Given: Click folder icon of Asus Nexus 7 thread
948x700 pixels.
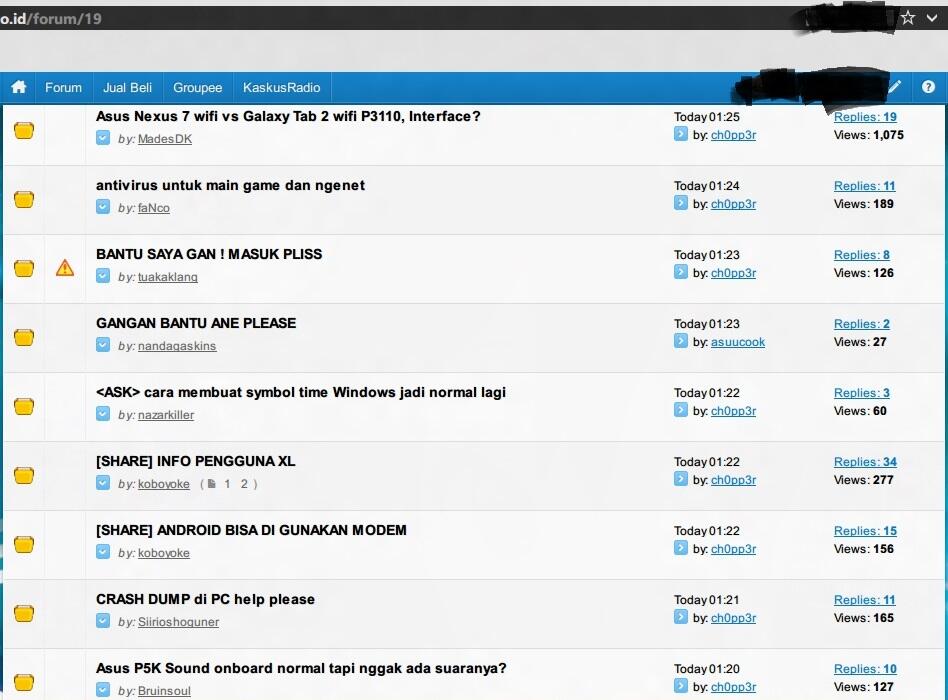Looking at the screenshot, I should click(24, 130).
